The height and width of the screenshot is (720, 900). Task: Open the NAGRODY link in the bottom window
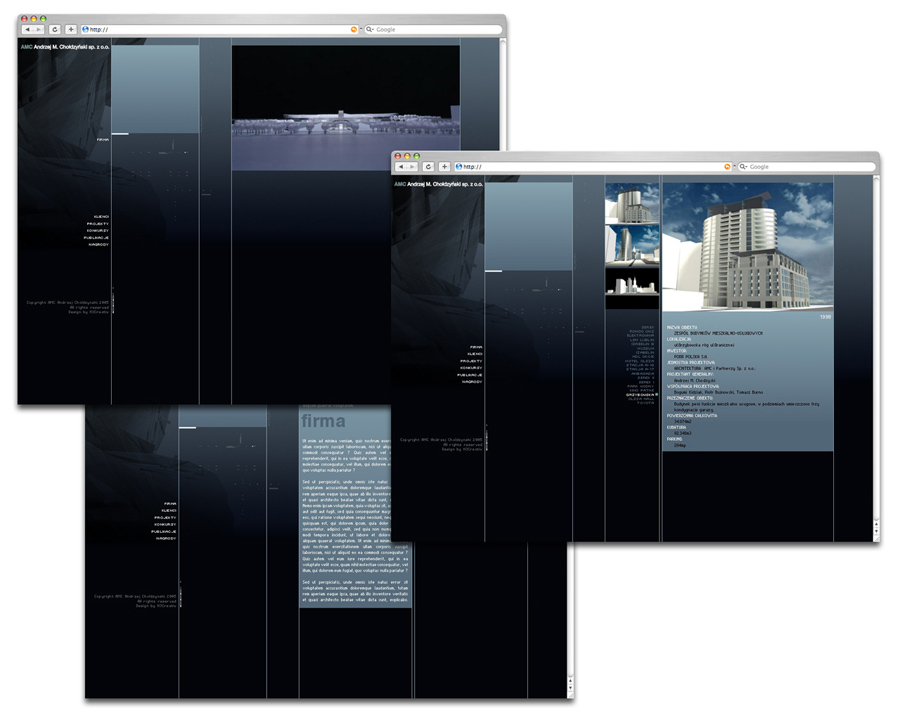(x=166, y=539)
